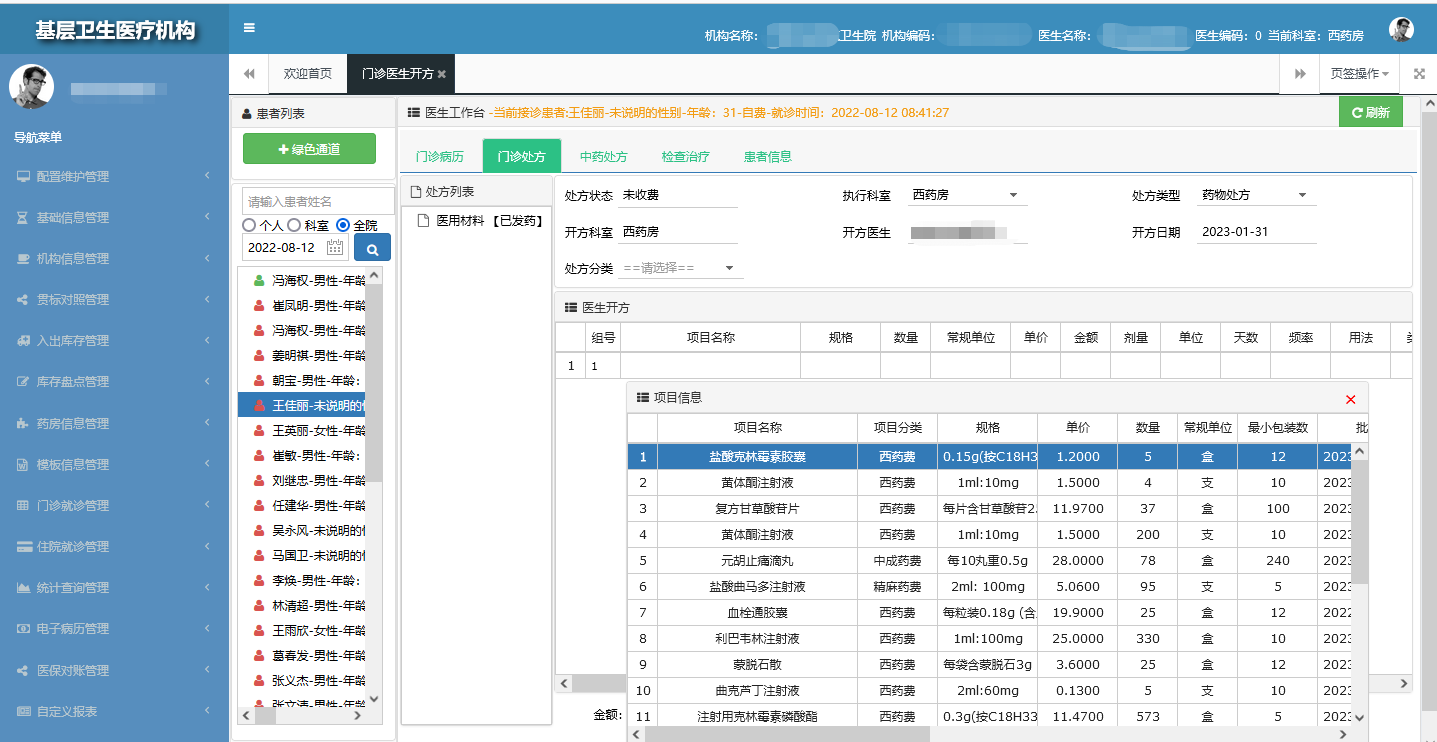Viewport: 1437px width, 742px height.
Task: Click the fullscreen expand icon
Action: coord(1419,74)
